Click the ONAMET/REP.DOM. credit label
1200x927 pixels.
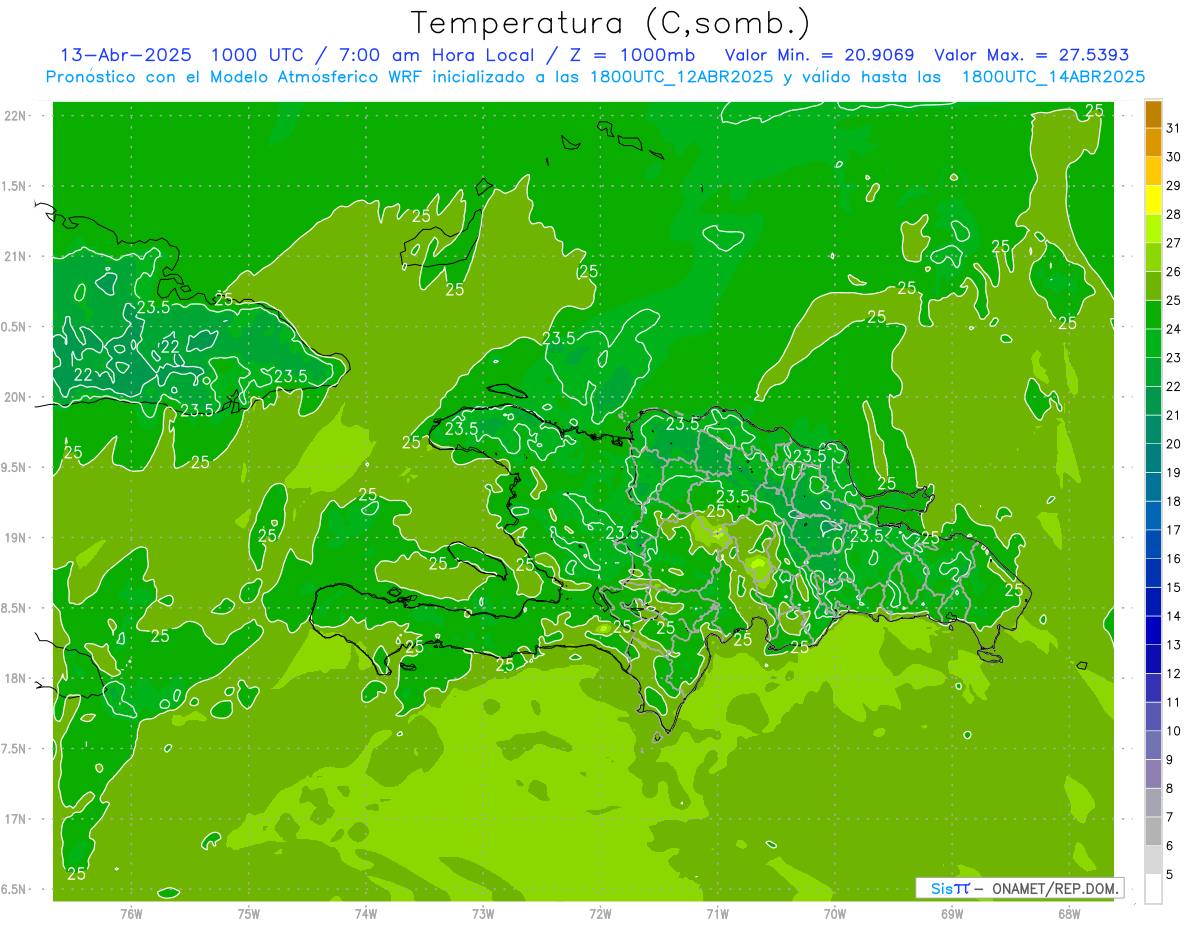(1055, 888)
